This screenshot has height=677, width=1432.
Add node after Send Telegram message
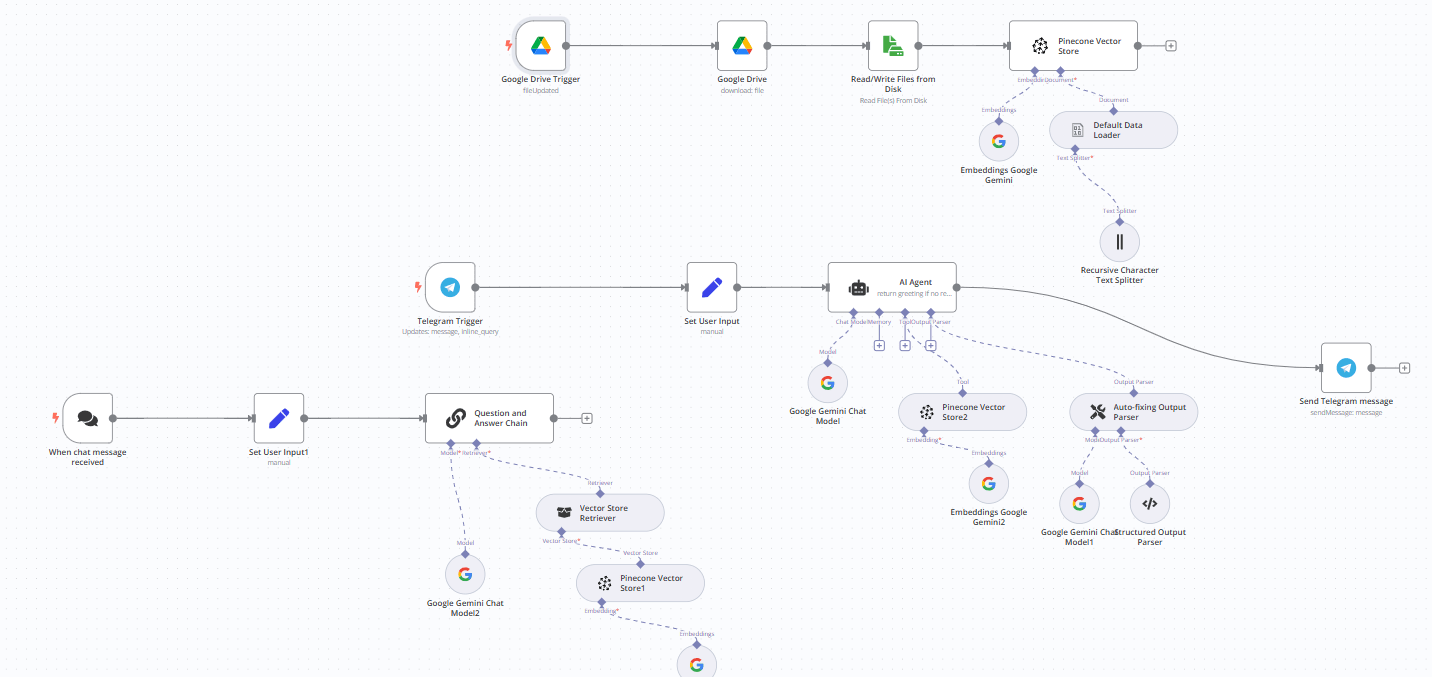(1404, 368)
